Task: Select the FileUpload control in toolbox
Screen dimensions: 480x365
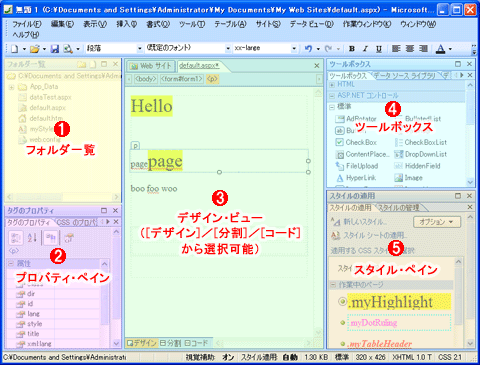Action: (x=357, y=166)
